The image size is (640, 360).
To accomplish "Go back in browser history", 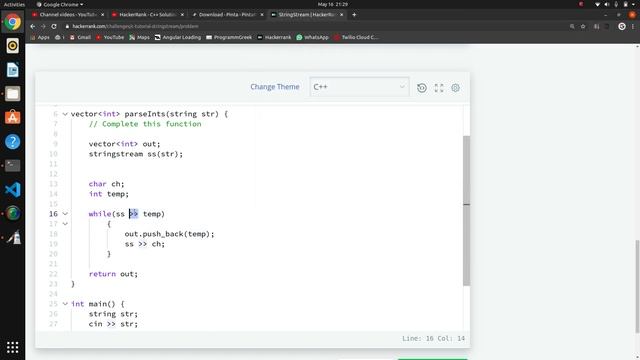I will [33, 26].
